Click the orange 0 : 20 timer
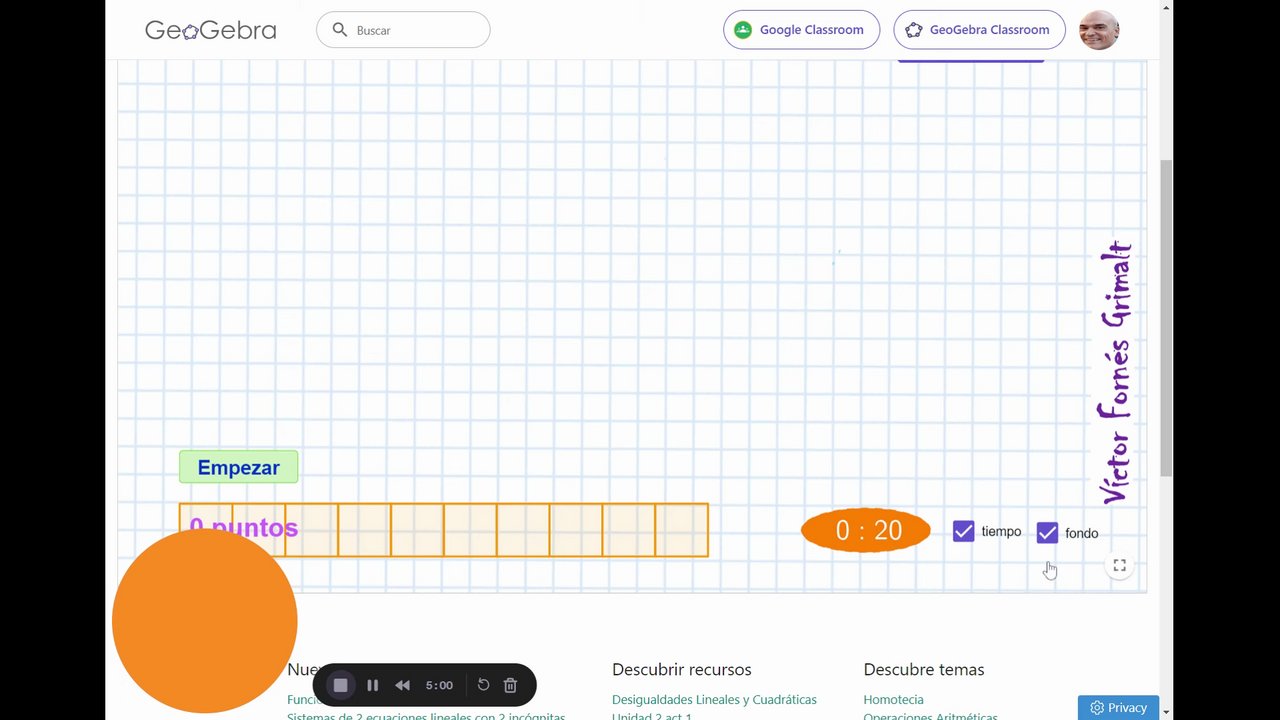1280x720 pixels. click(866, 530)
